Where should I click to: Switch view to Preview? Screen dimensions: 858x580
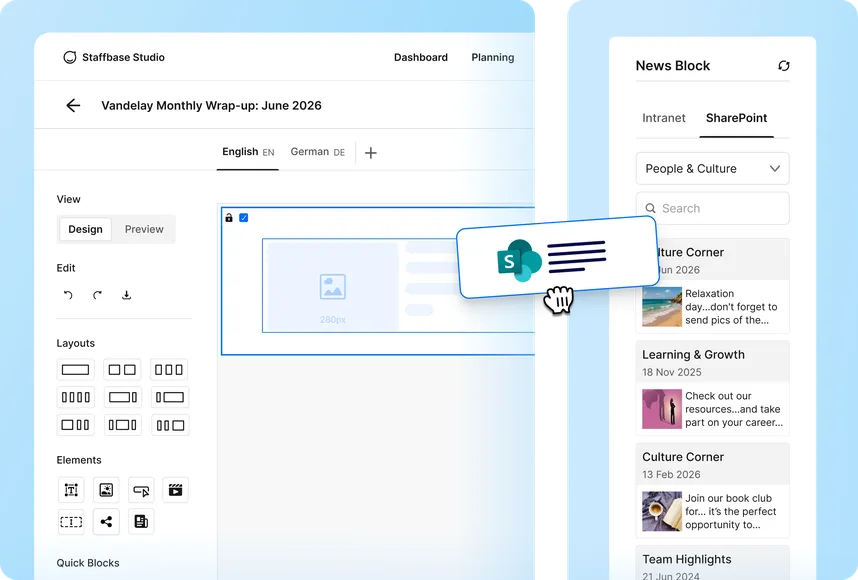[x=144, y=229]
